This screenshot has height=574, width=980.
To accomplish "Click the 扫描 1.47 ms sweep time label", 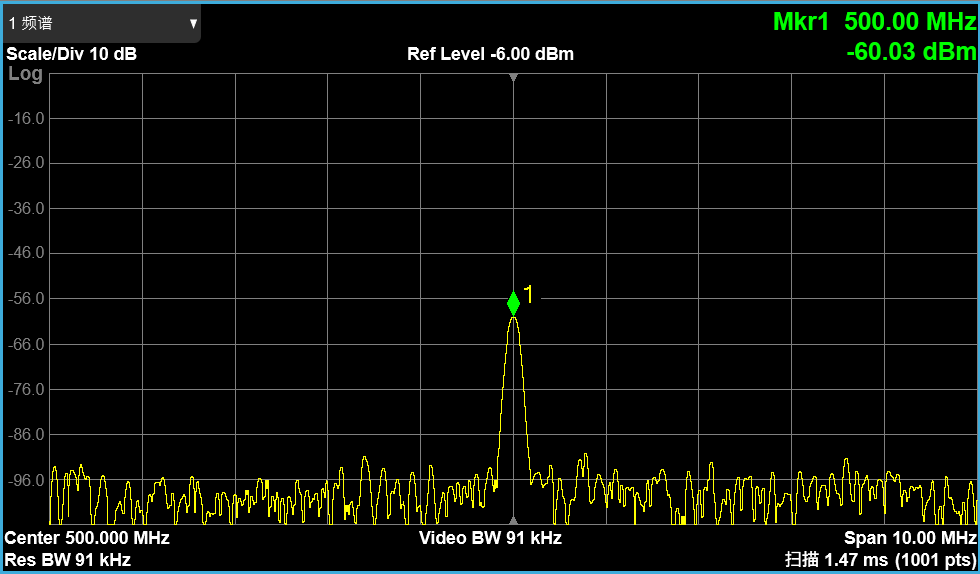I will [x=880, y=560].
